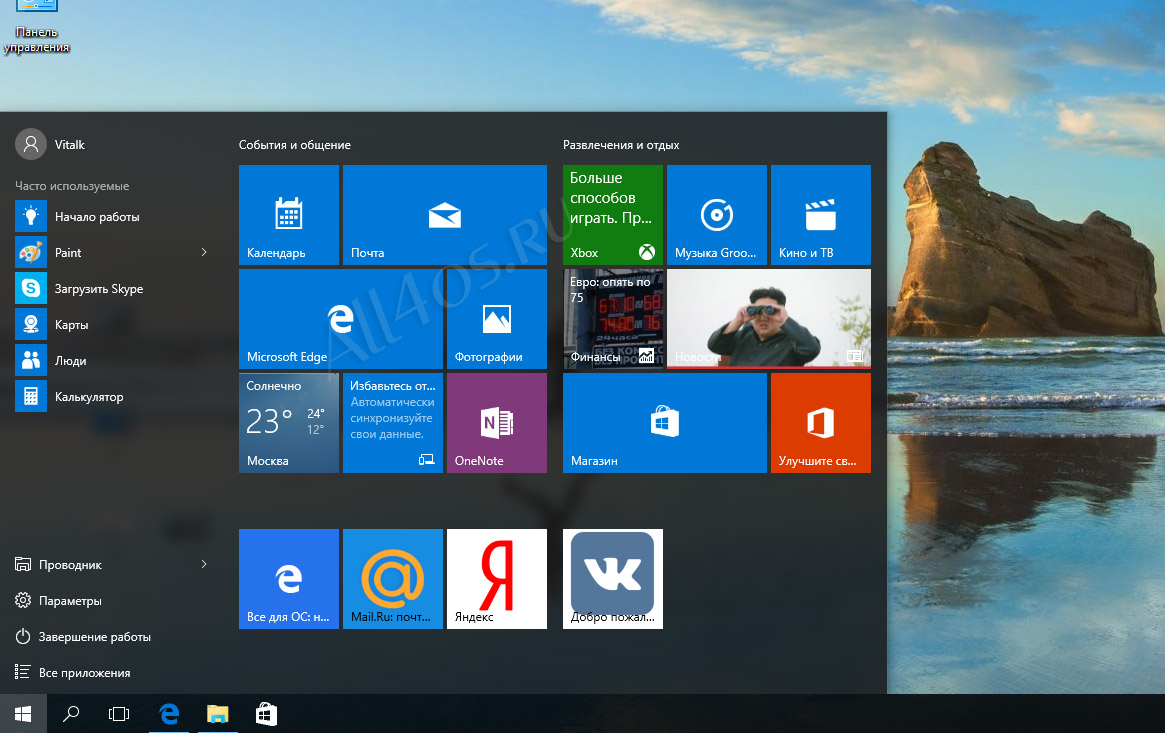Expand the Проводник jump list arrow

coord(204,564)
